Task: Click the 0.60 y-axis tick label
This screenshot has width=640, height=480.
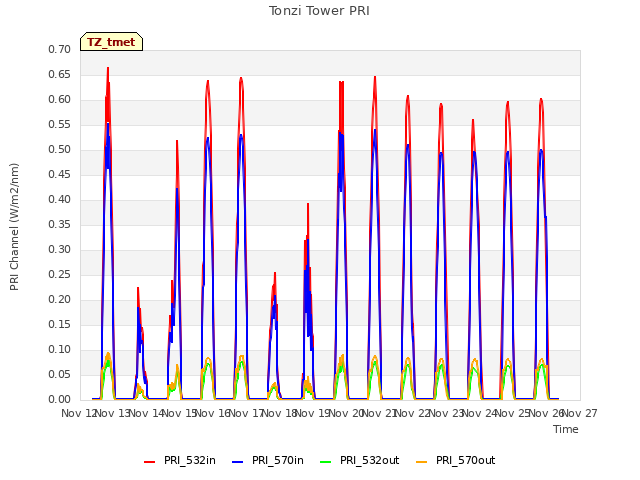Action: 60,99
